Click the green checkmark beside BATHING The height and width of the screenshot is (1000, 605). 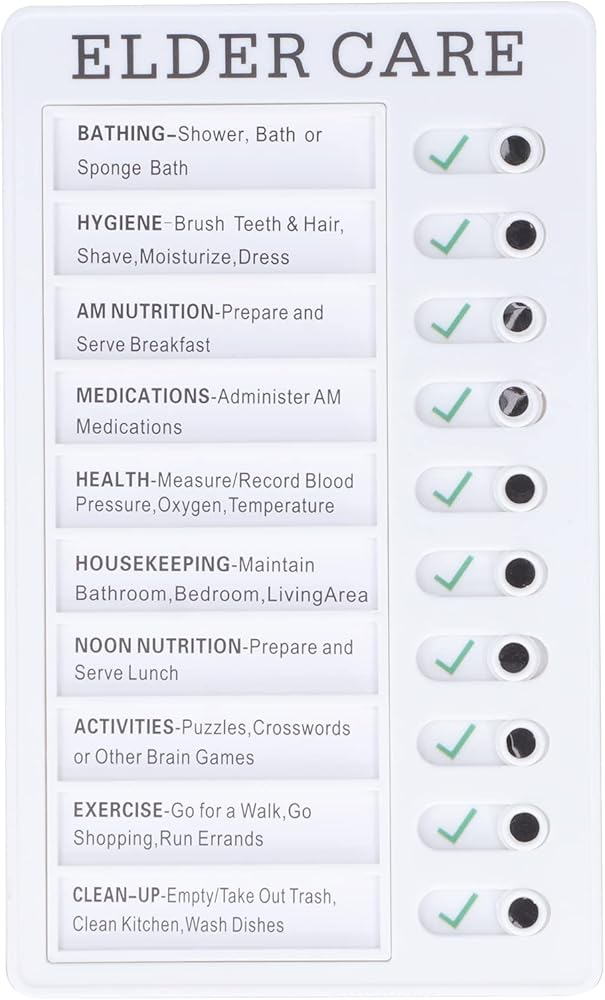[x=449, y=152]
